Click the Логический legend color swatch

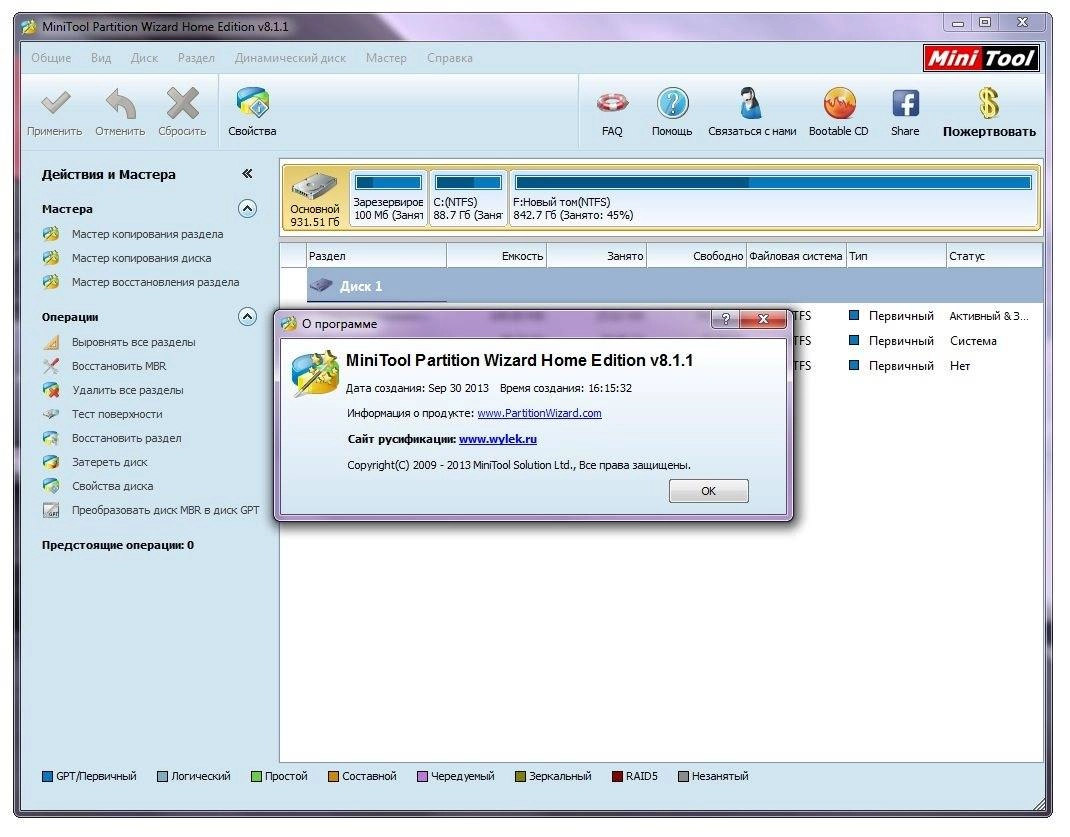point(162,776)
